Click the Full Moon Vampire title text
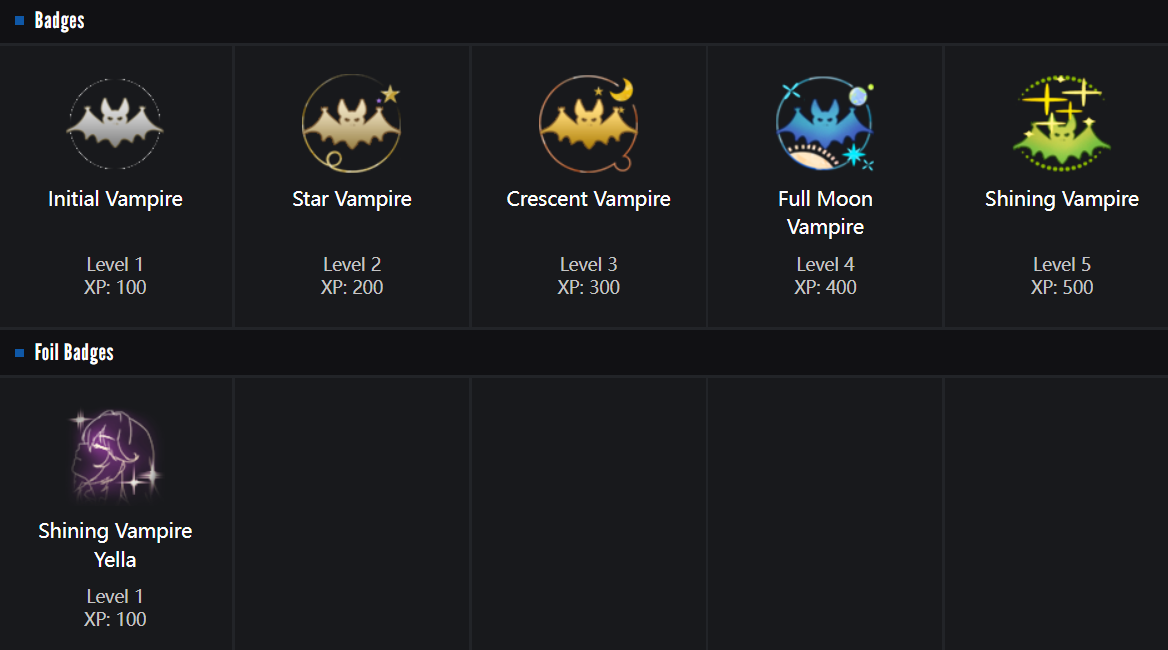 pos(825,213)
